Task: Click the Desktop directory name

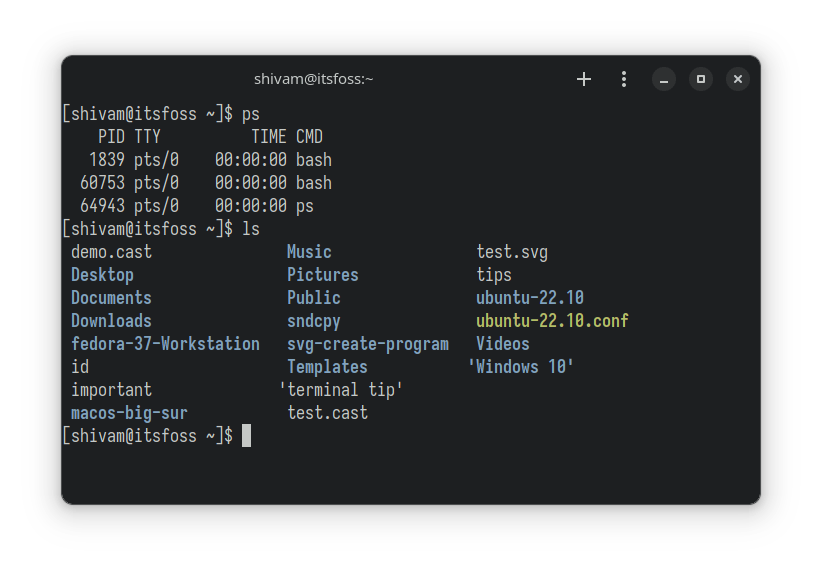Action: pos(102,275)
